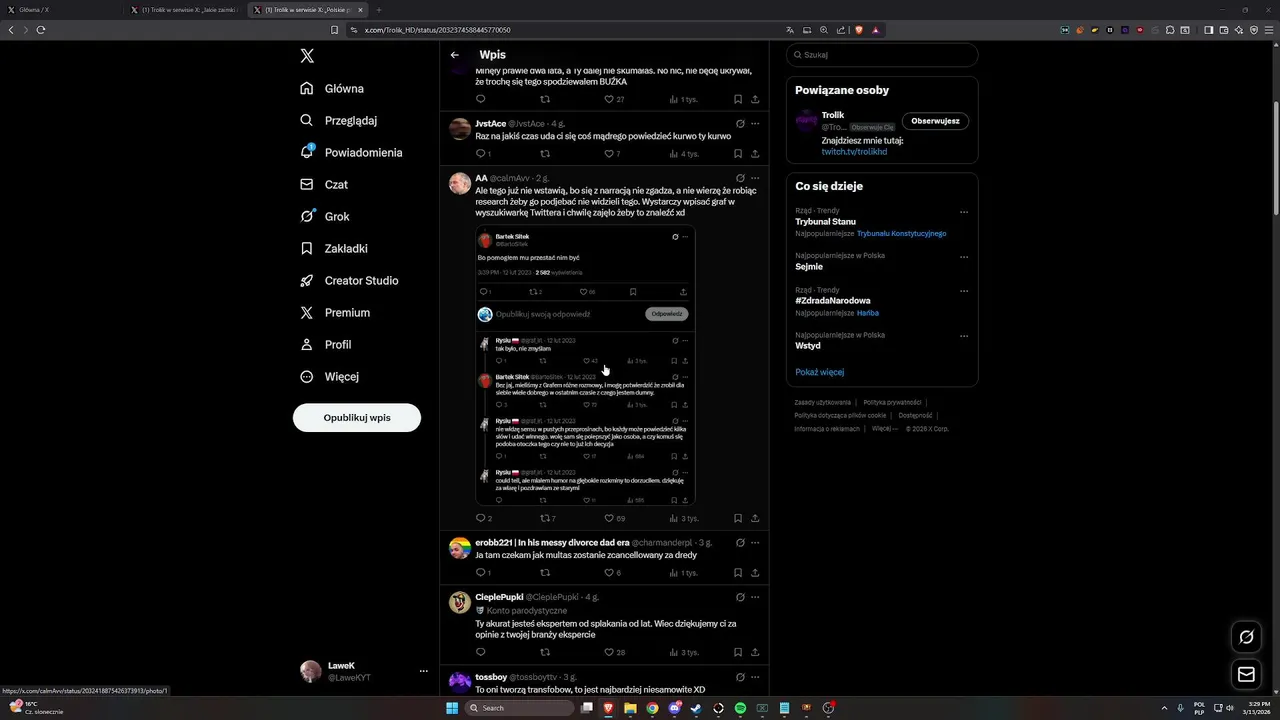The width and height of the screenshot is (1280, 720).
Task: Open more menu on JvstAce comment
Action: pos(755,123)
